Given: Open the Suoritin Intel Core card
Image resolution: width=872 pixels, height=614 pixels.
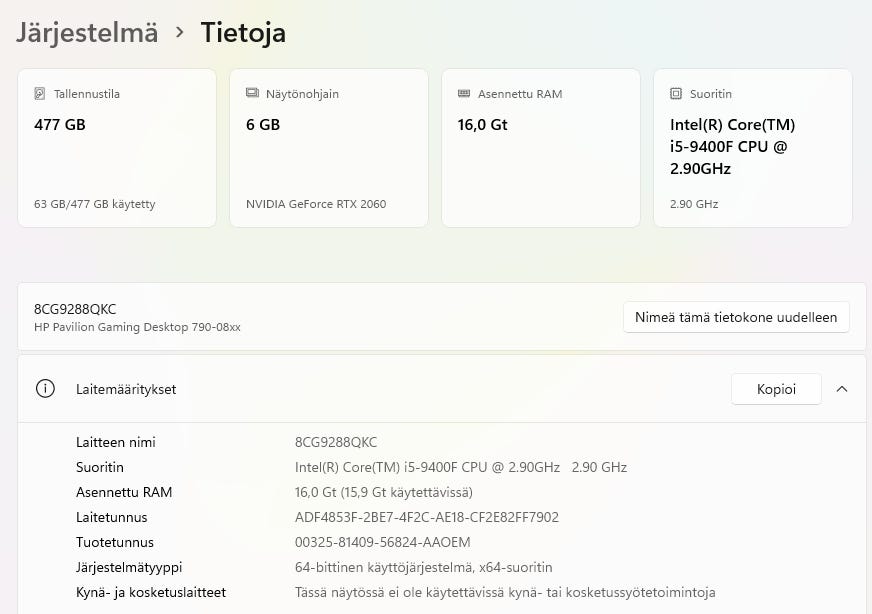Looking at the screenshot, I should (753, 148).
